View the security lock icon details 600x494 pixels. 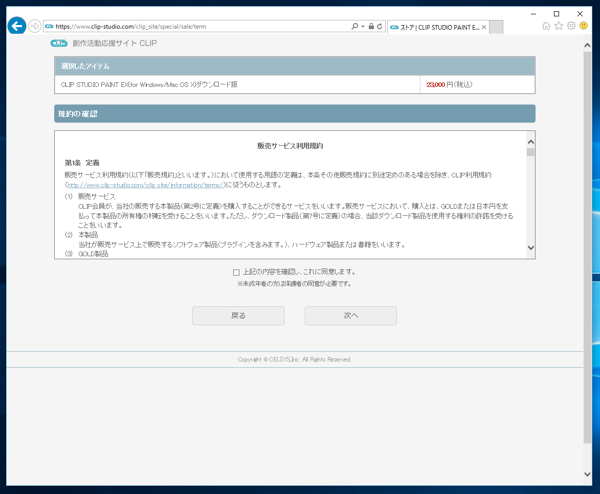click(x=371, y=26)
